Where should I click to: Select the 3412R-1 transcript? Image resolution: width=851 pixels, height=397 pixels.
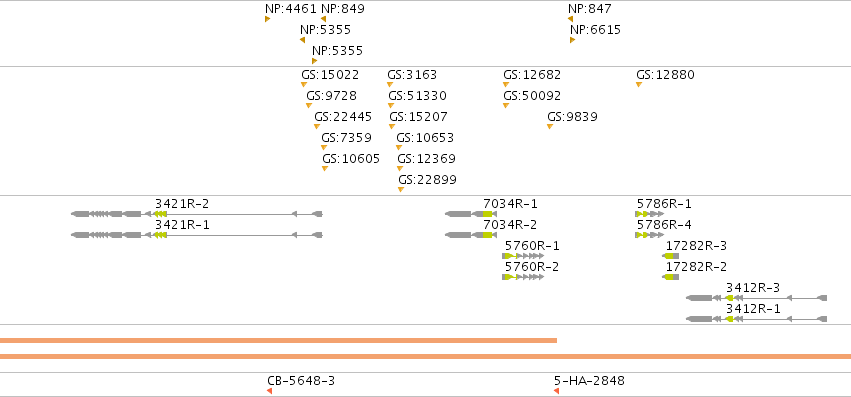(x=757, y=319)
